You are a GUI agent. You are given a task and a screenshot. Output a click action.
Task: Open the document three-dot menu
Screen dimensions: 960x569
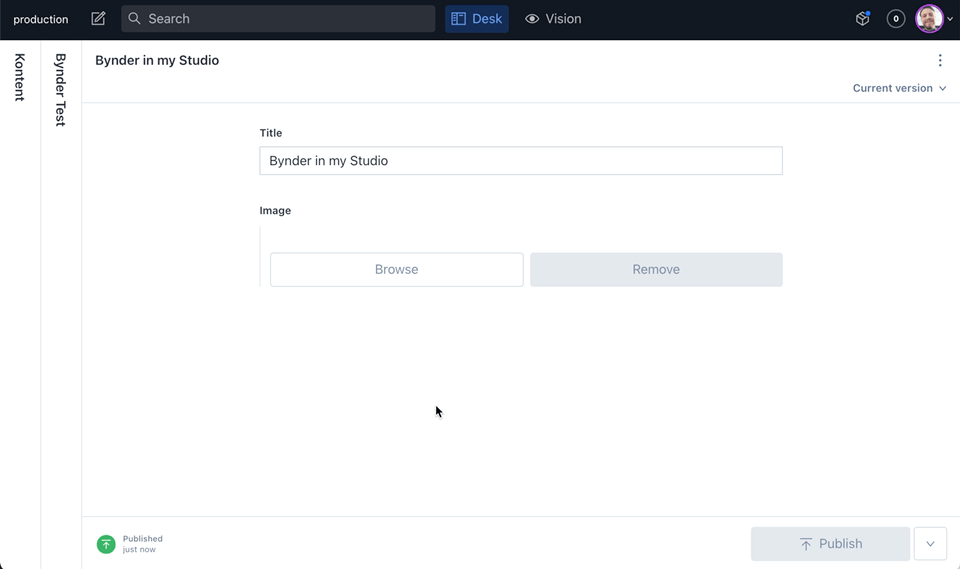coord(940,60)
